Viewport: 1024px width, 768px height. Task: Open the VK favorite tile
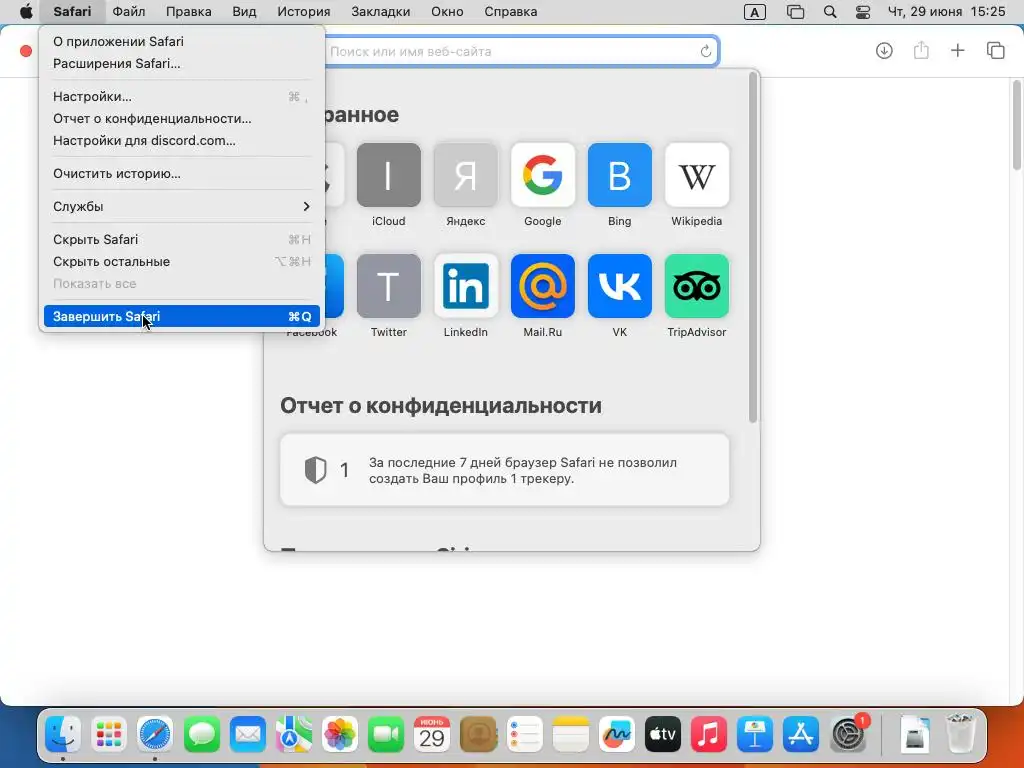pyautogui.click(x=620, y=286)
